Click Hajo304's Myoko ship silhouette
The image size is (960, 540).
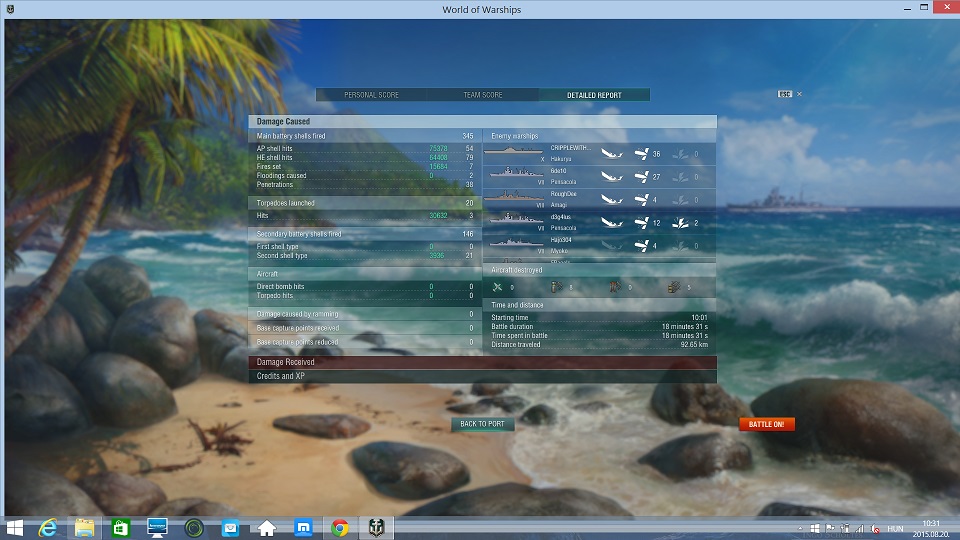tap(516, 242)
